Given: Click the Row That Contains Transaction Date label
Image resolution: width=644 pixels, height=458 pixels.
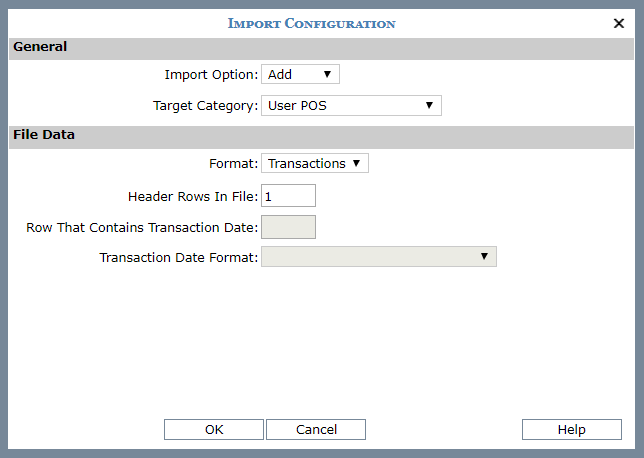Looking at the screenshot, I should click(142, 227).
